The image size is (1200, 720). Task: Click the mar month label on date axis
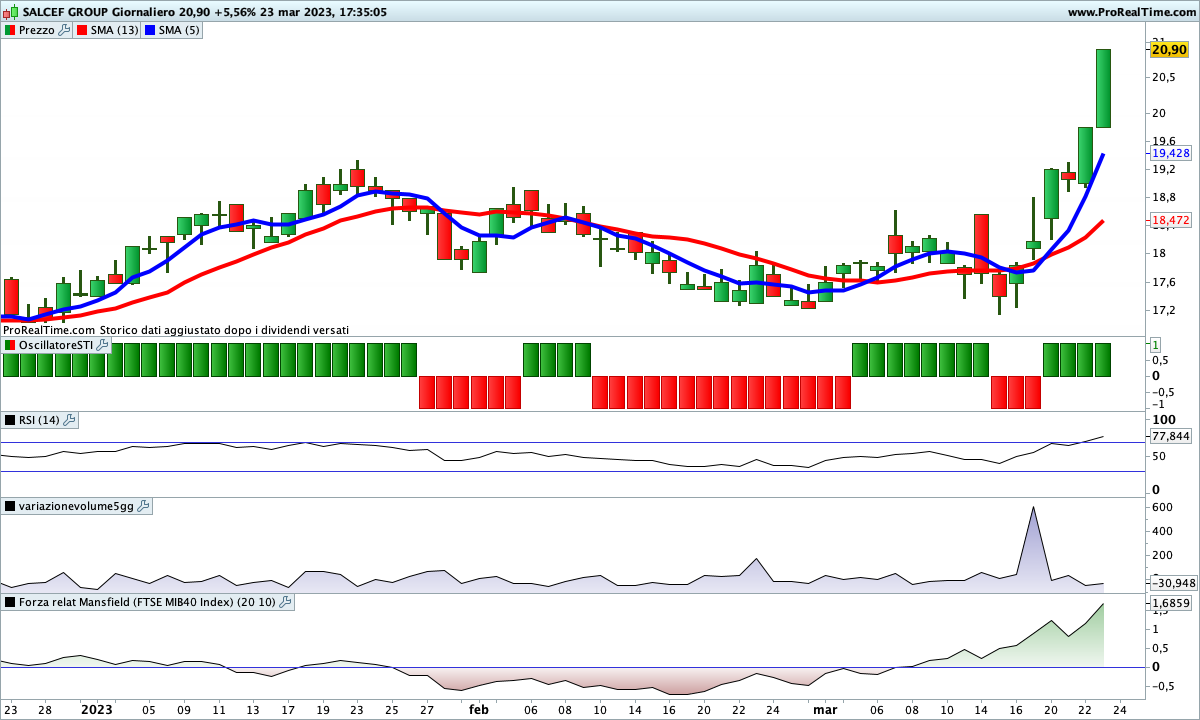tap(825, 709)
